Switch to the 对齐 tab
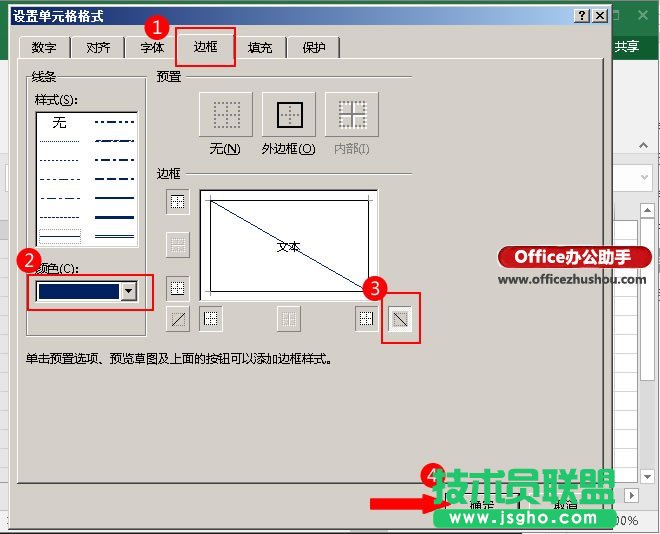The height and width of the screenshot is (534, 660). click(x=98, y=47)
